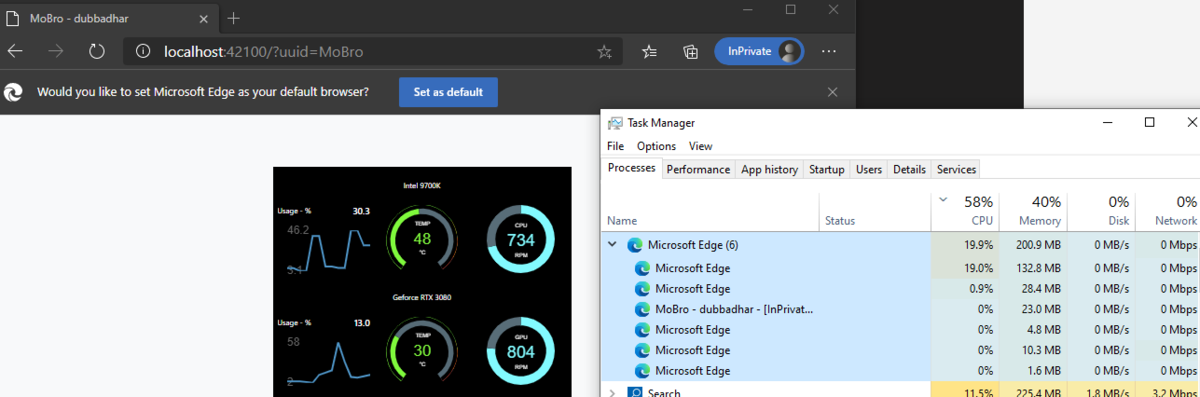Click the Geforce RTX 3080 heading
The image size is (1200, 397).
click(421, 297)
